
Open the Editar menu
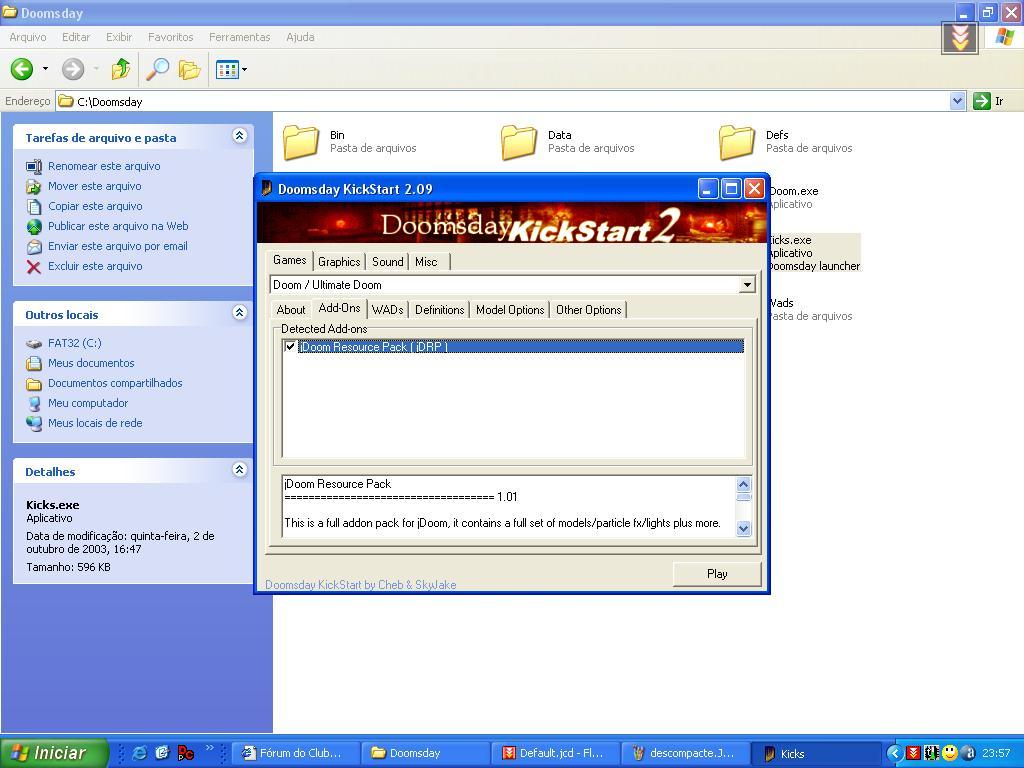click(x=76, y=37)
